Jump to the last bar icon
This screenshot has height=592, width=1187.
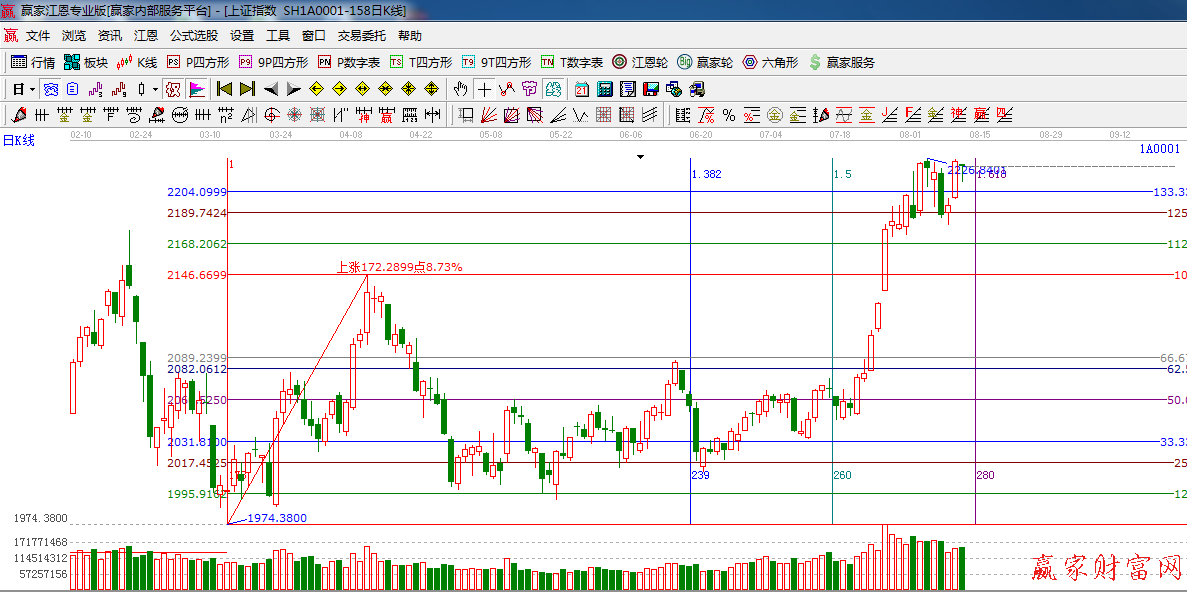coord(247,89)
